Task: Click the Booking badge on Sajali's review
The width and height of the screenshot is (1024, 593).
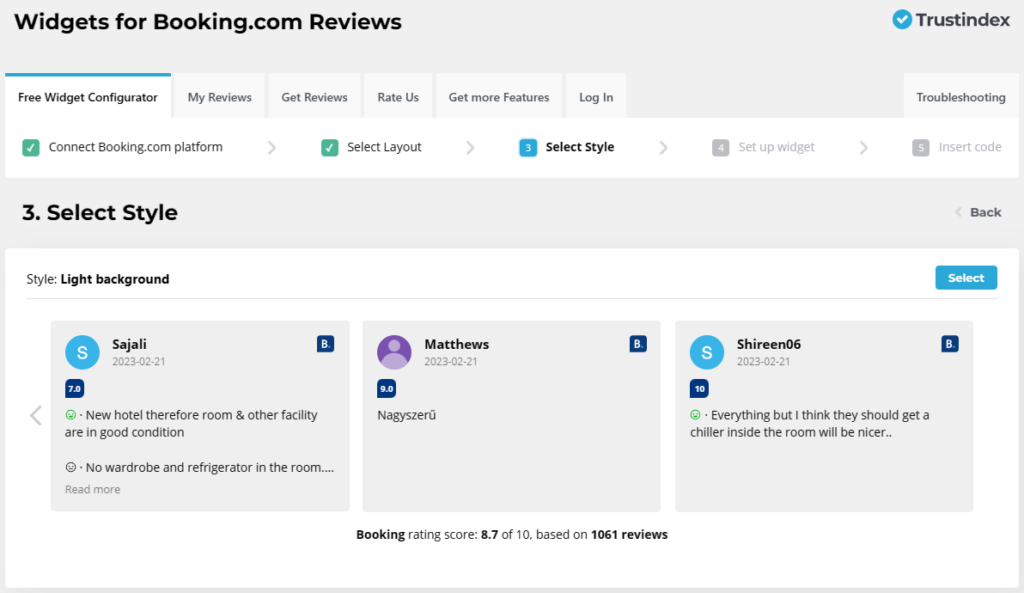Action: point(324,343)
